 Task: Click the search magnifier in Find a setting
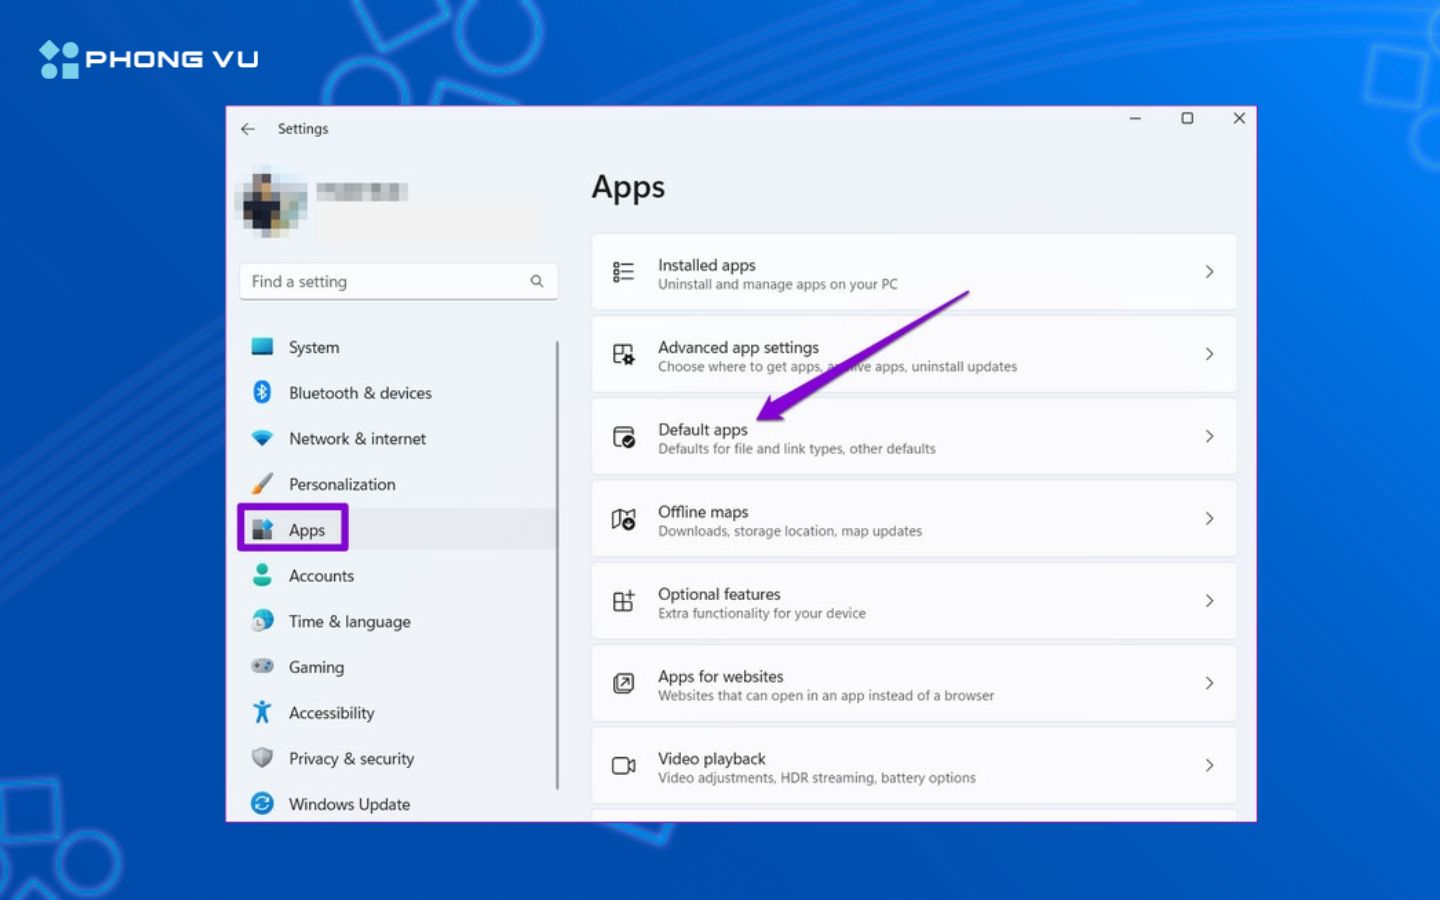tap(537, 281)
